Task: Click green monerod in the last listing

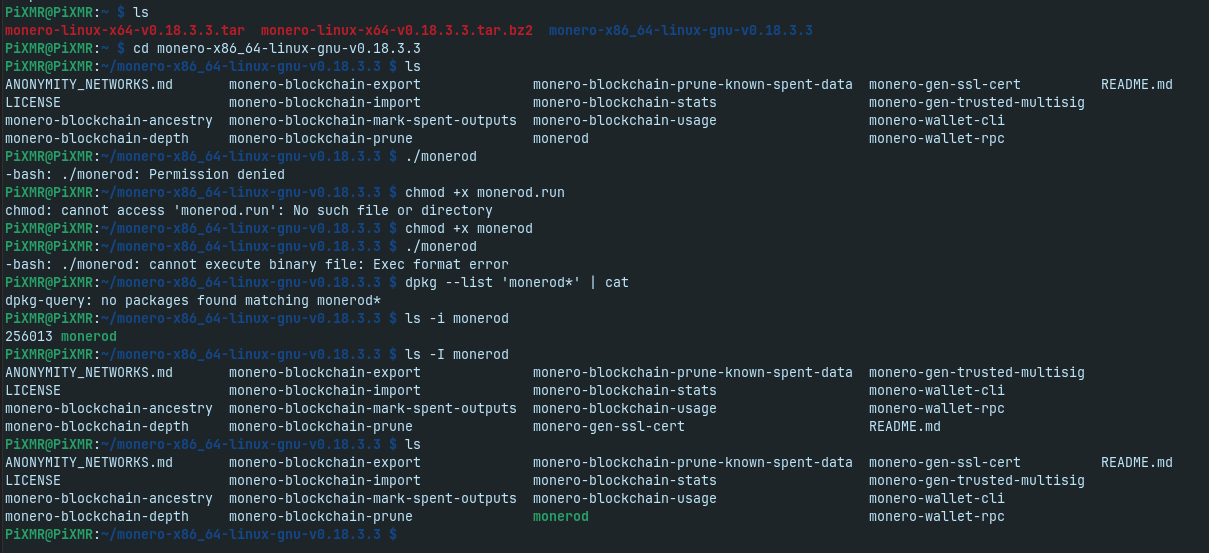Action: [560, 517]
